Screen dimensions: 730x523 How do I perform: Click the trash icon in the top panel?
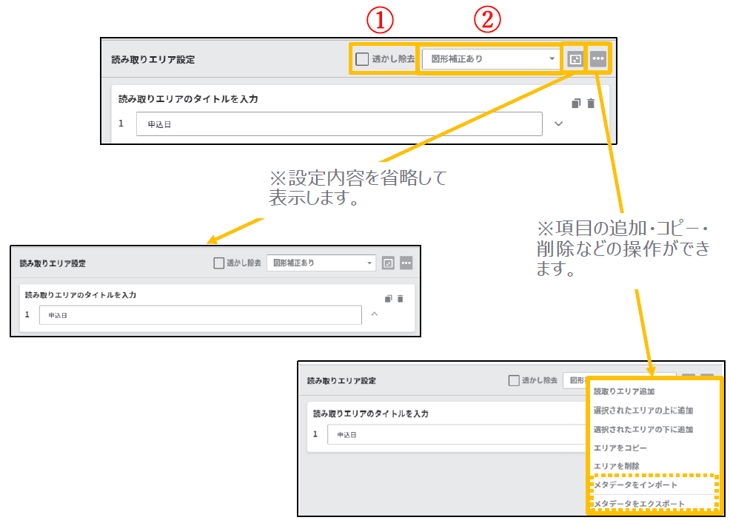[x=591, y=103]
